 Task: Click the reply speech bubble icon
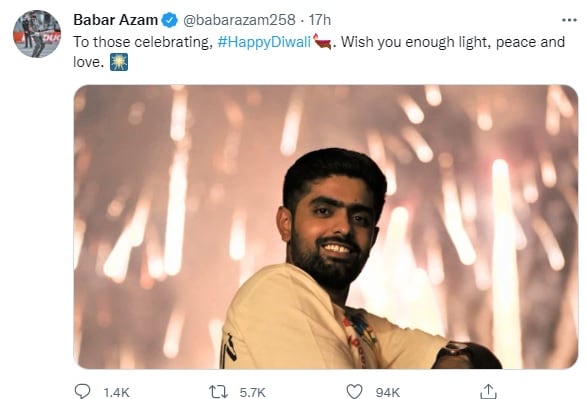[82, 392]
